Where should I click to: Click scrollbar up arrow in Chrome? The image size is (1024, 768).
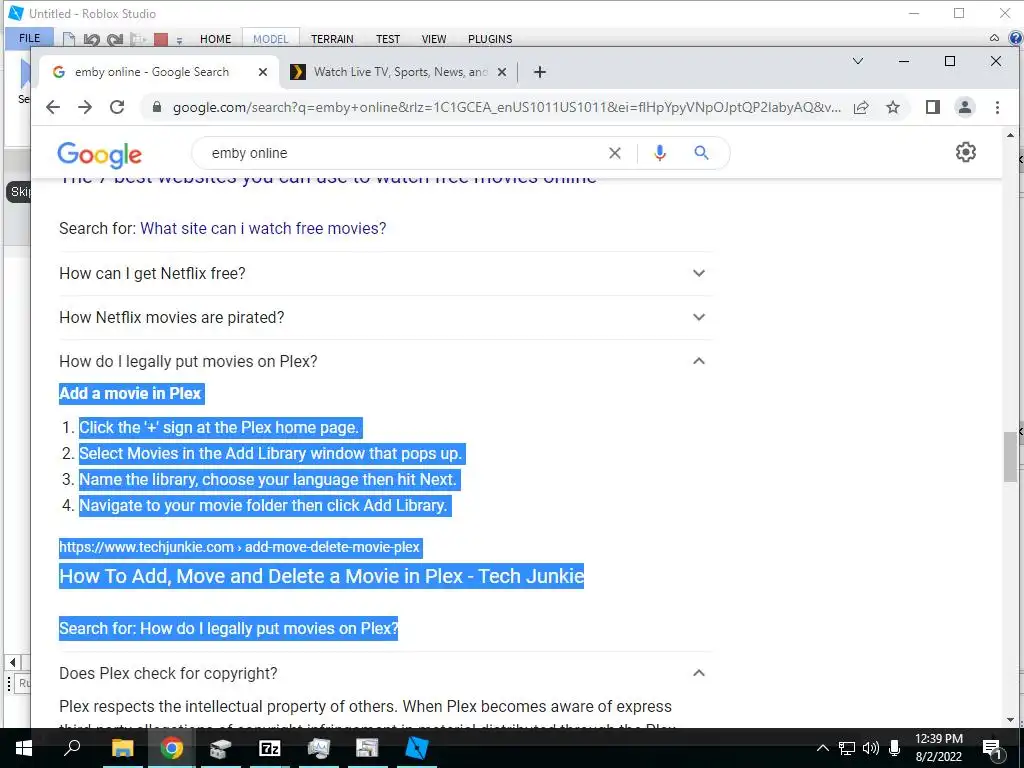tap(1010, 135)
